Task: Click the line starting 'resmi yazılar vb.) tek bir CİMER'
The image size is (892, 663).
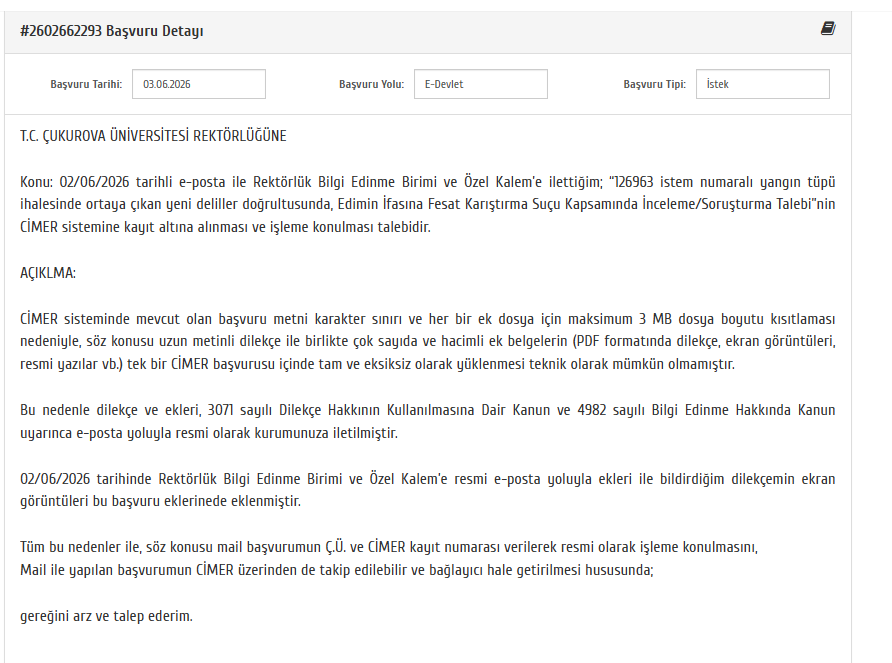Action: point(377,364)
